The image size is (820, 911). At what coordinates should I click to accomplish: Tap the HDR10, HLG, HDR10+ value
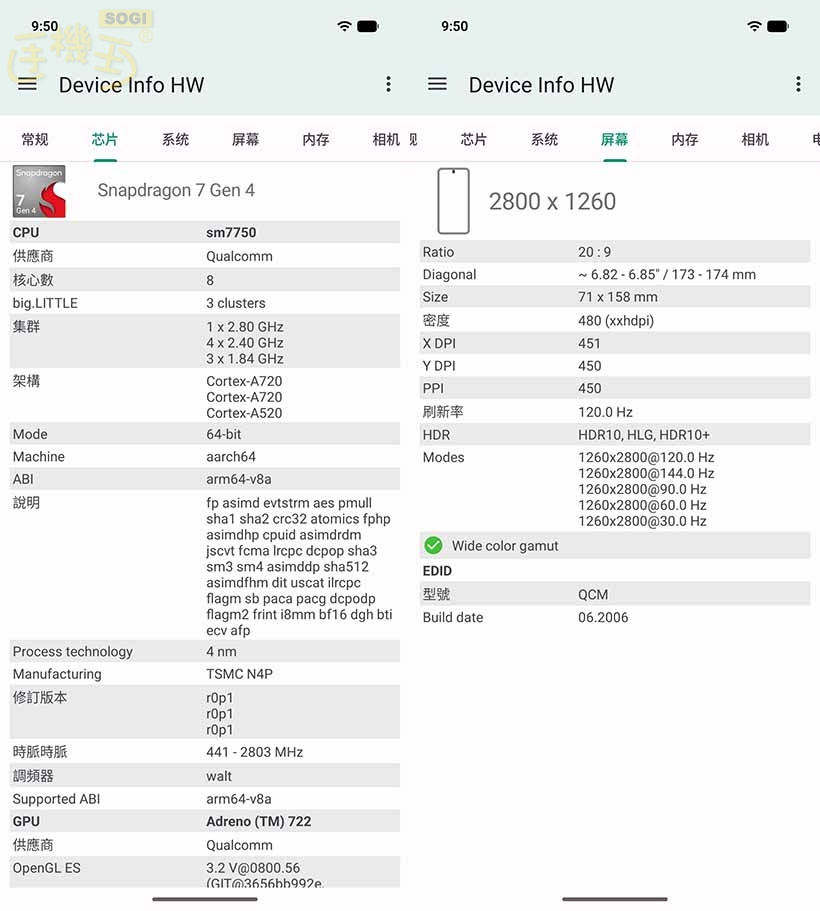click(x=643, y=435)
